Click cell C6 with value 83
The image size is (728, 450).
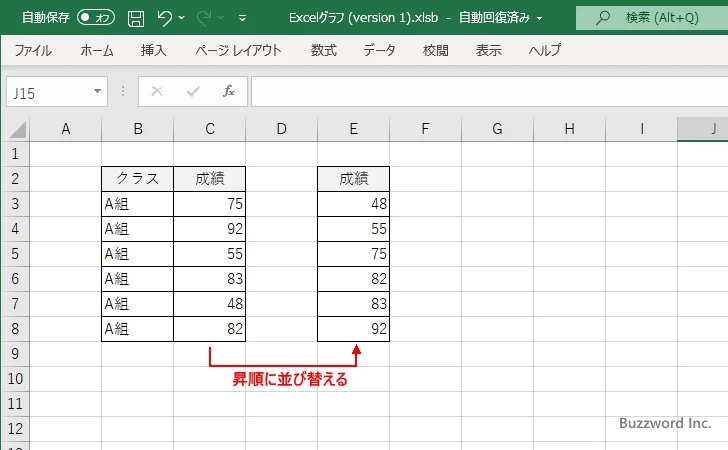pos(209,279)
